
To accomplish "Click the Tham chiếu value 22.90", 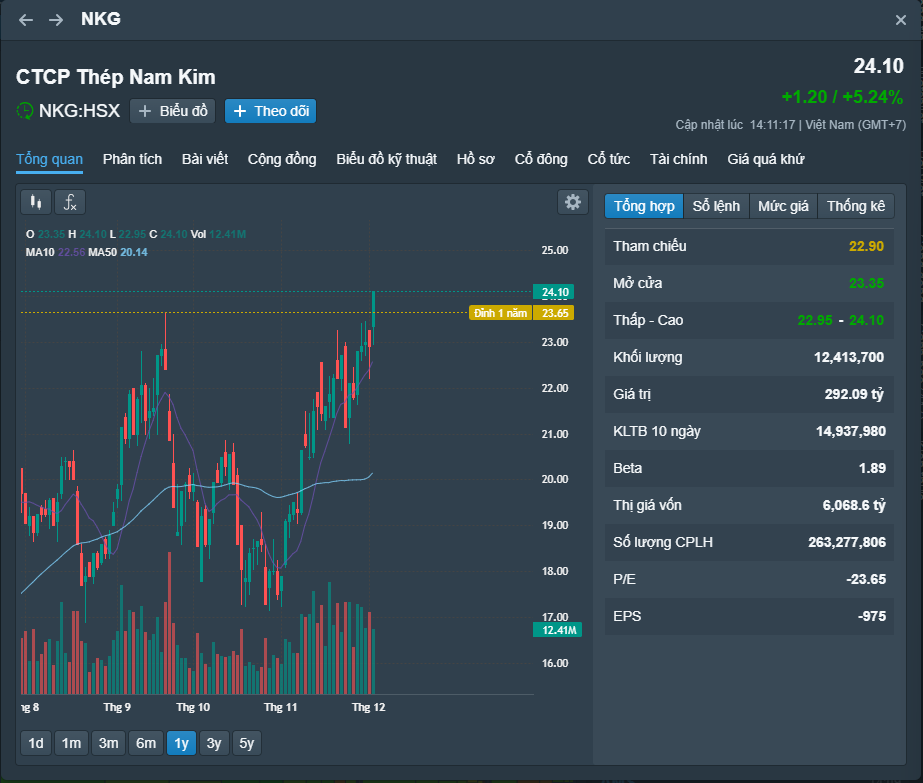I will (866, 246).
